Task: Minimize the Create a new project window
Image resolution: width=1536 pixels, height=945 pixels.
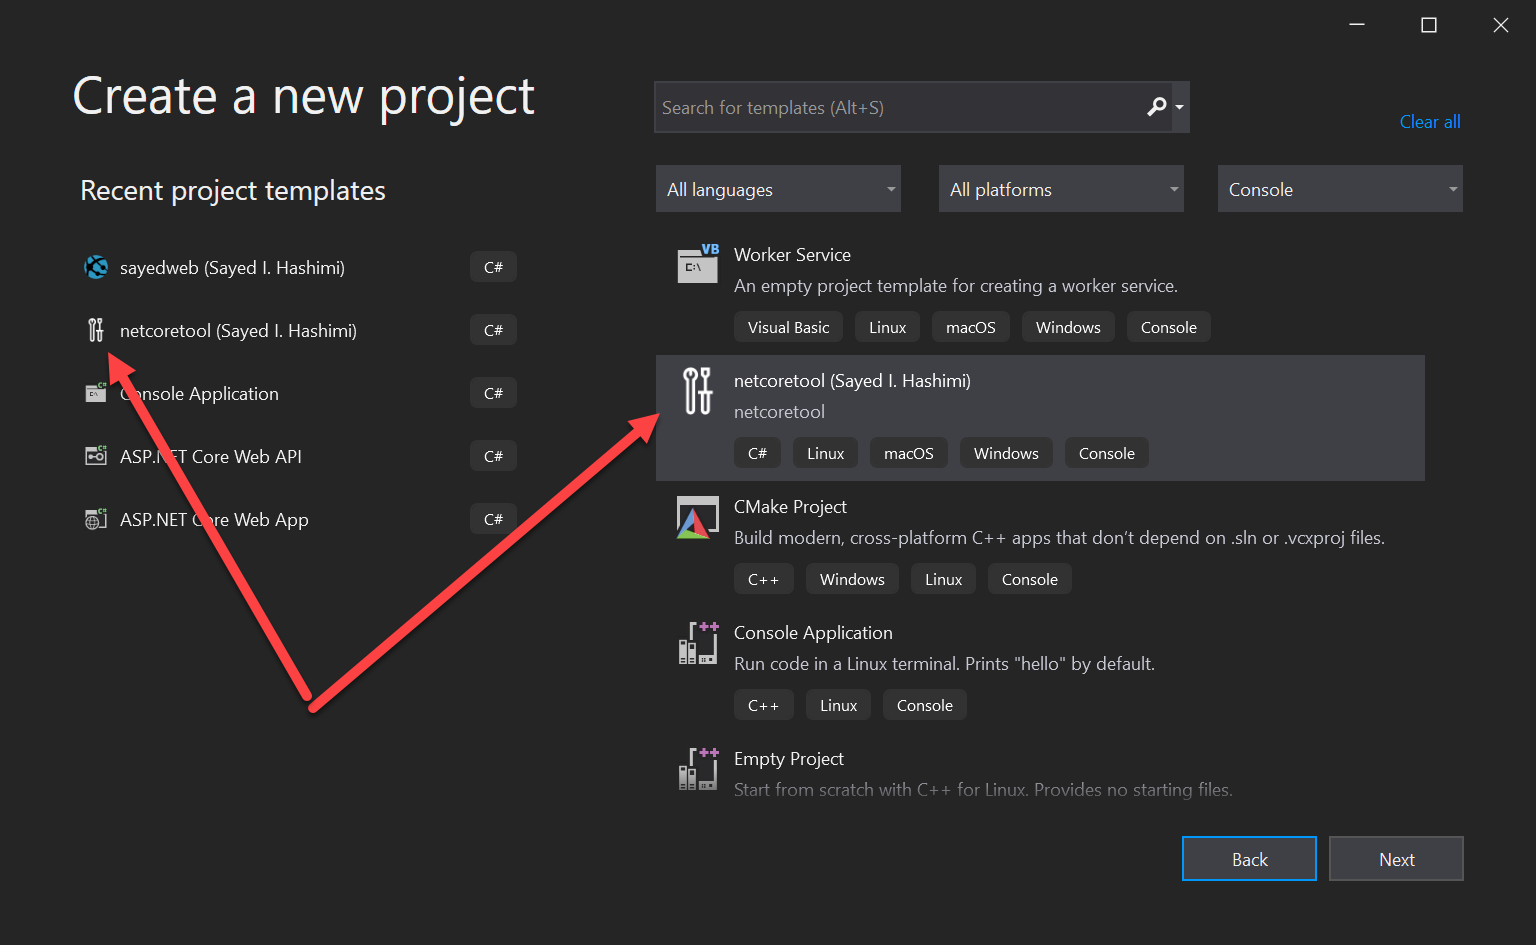Action: [1357, 25]
